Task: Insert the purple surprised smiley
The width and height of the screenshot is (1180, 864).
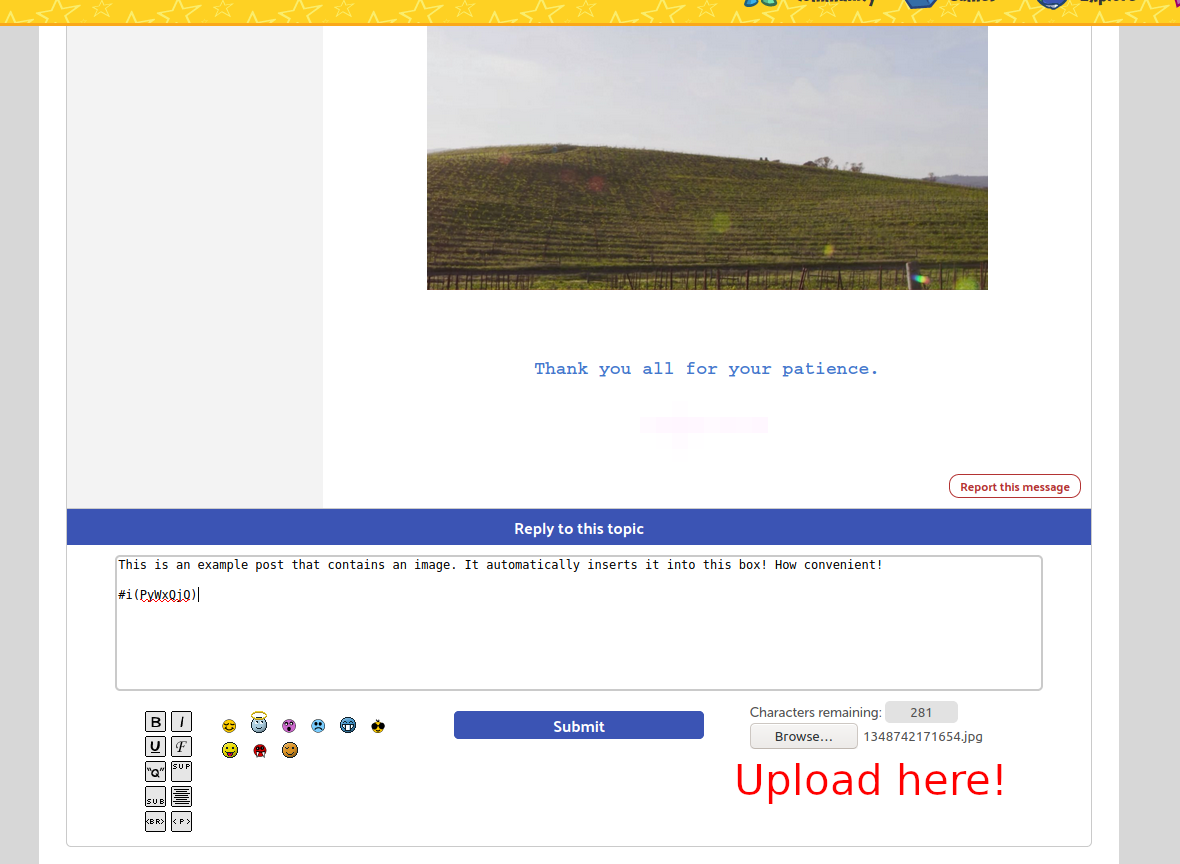Action: tap(289, 726)
